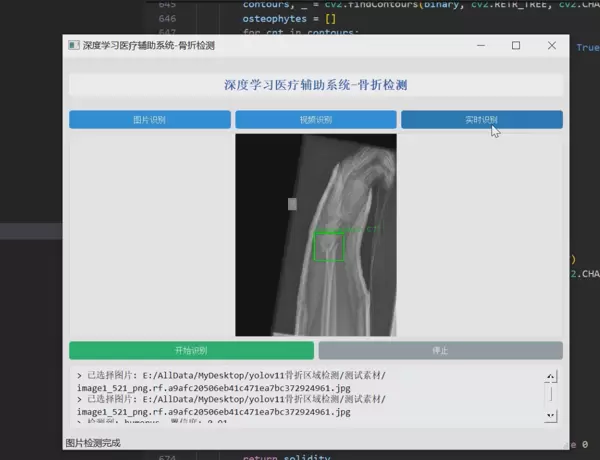600x460 pixels.
Task: Click the 深度学习医疗辅助系统 header banner
Action: 316,86
